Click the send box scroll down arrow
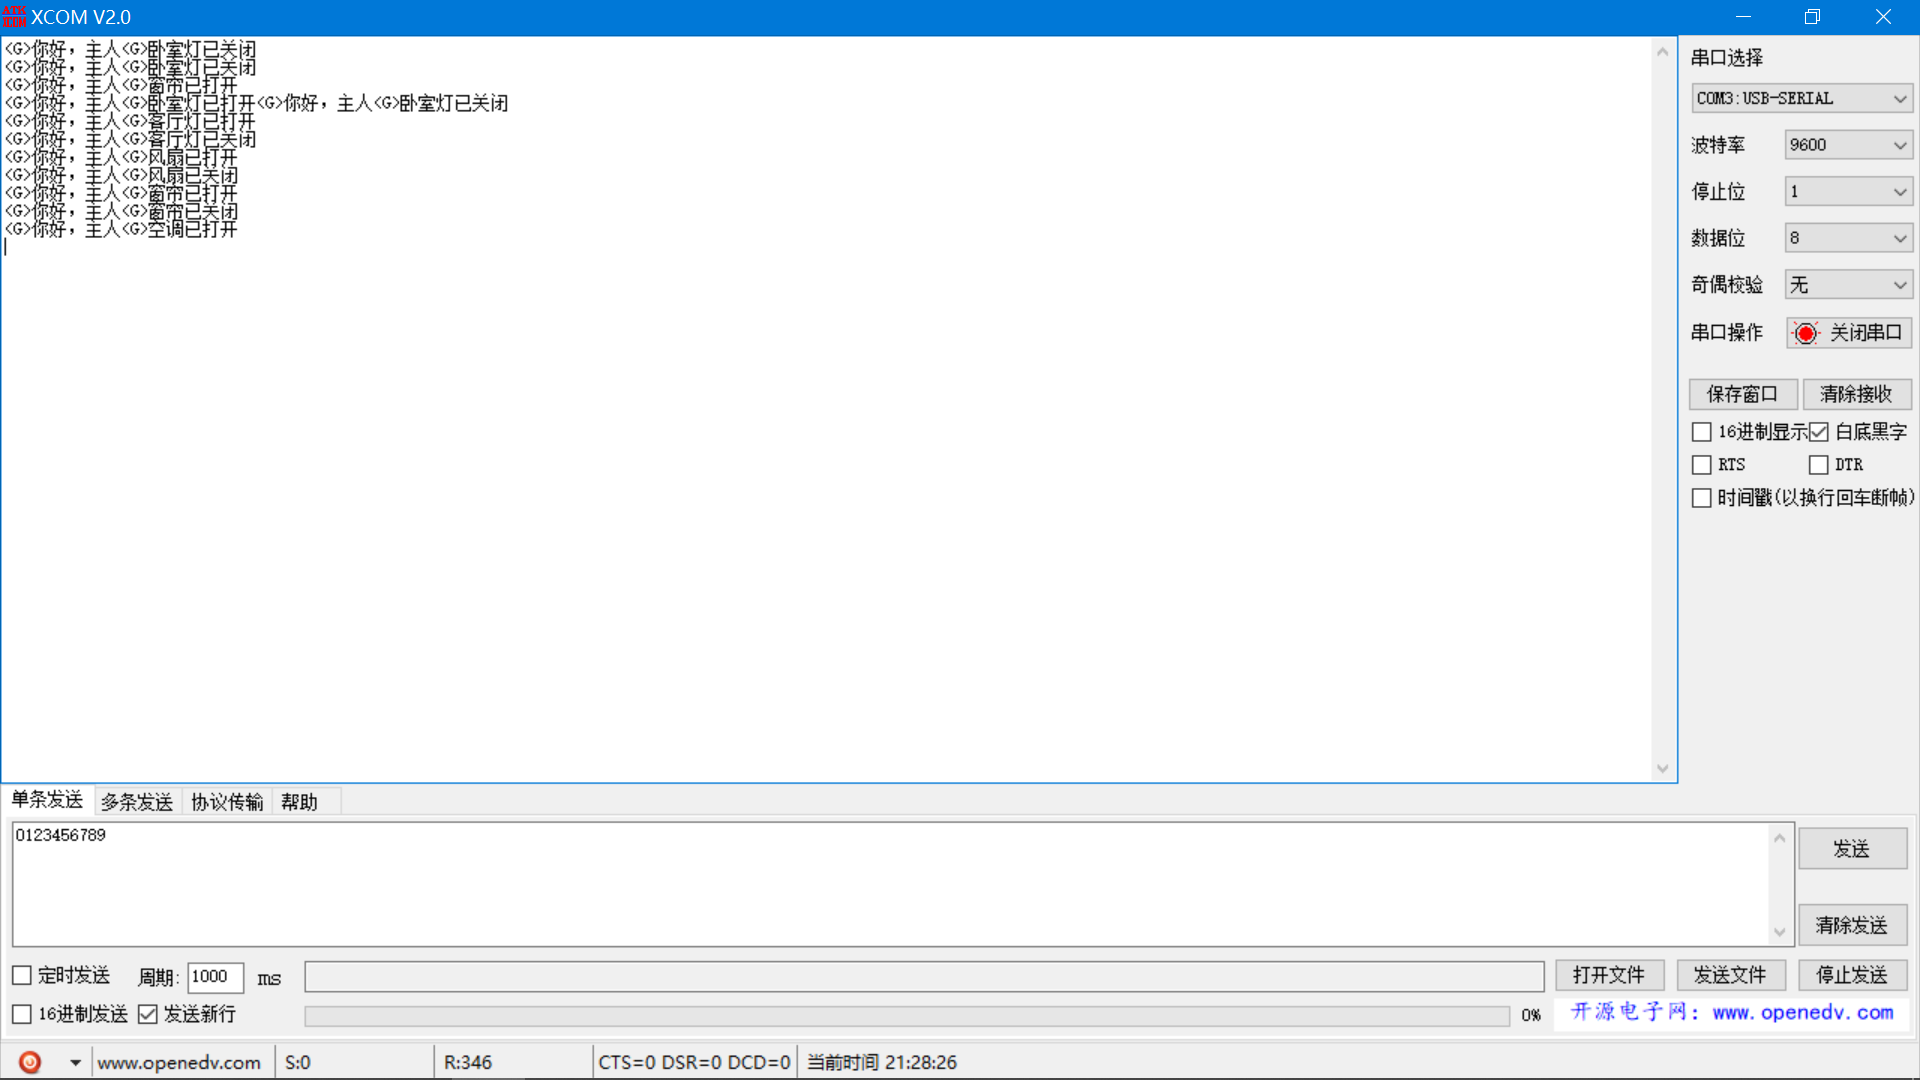 click(1779, 932)
